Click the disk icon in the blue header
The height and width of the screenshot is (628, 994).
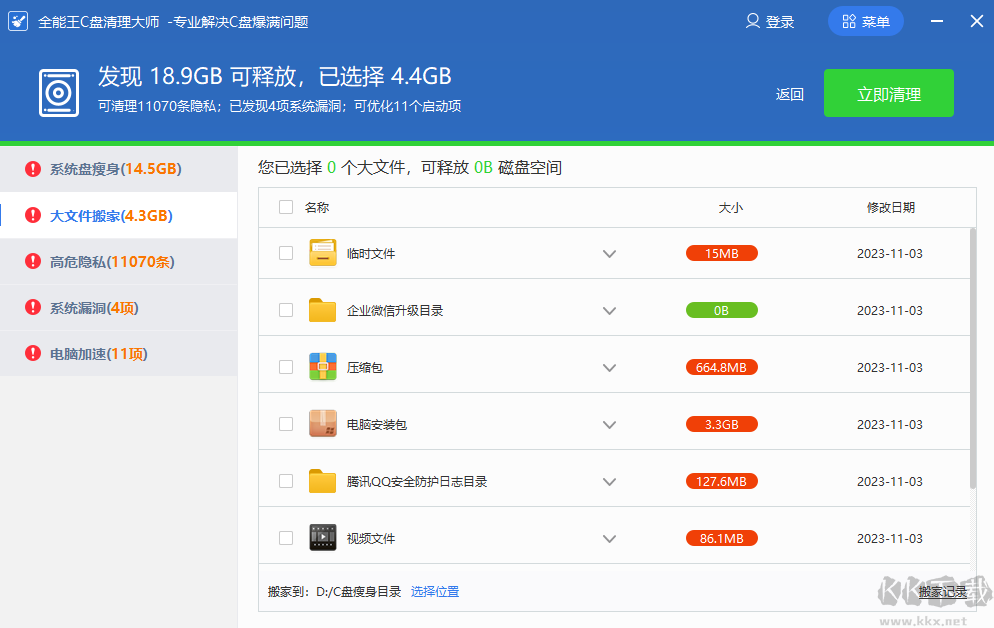[x=58, y=93]
